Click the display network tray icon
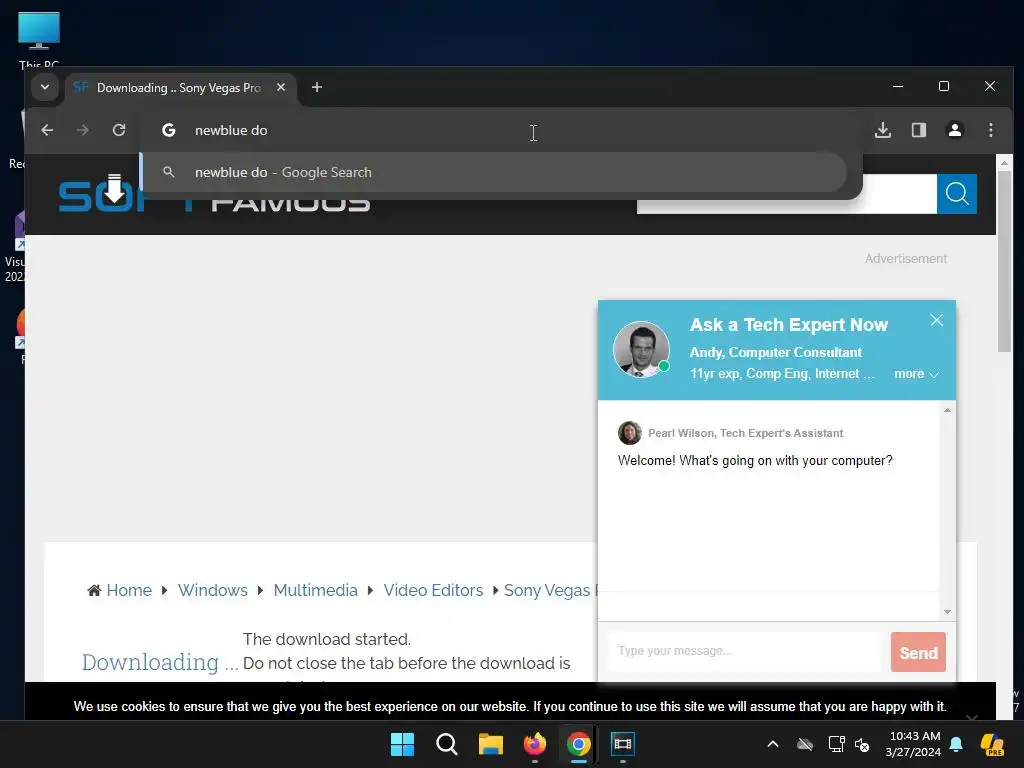 click(837, 744)
